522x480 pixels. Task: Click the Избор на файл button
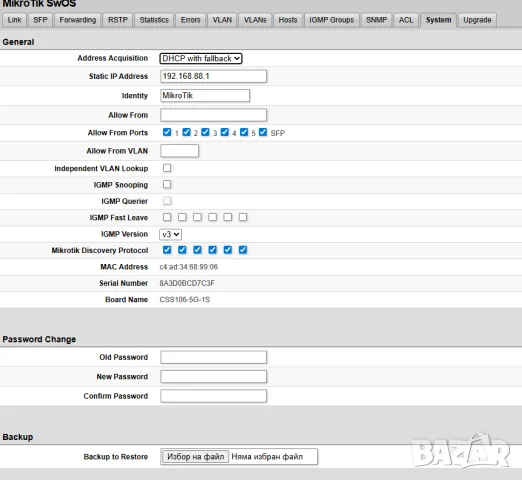(x=195, y=457)
